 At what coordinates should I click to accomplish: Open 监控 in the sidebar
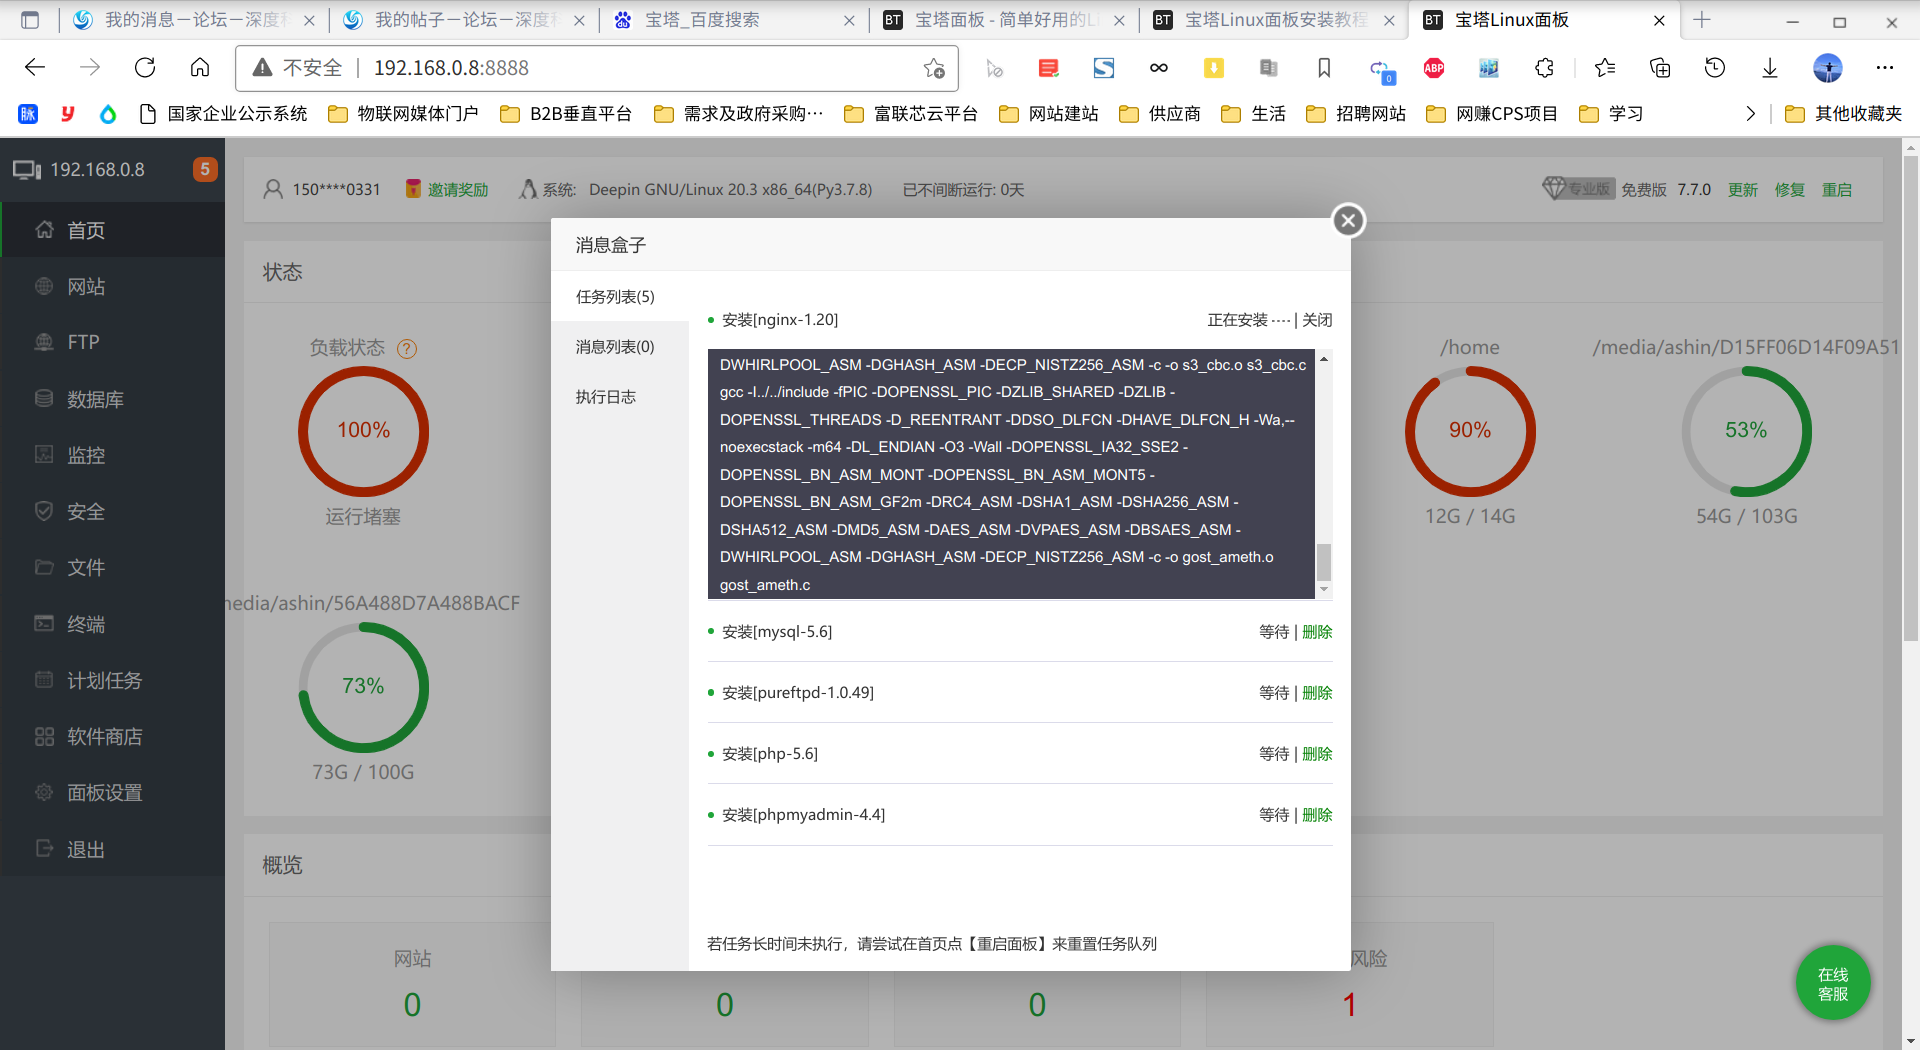click(113, 455)
